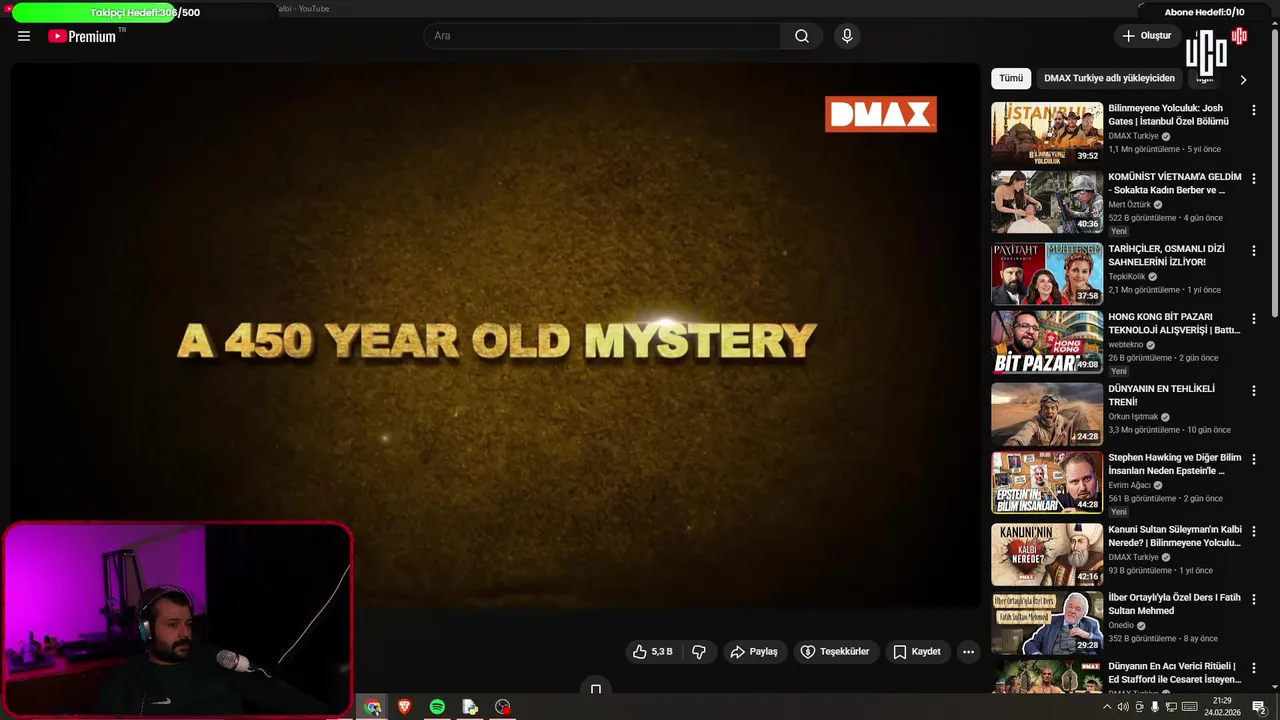The height and width of the screenshot is (720, 1280).
Task: Open Brave browser from the taskbar
Action: (x=405, y=707)
